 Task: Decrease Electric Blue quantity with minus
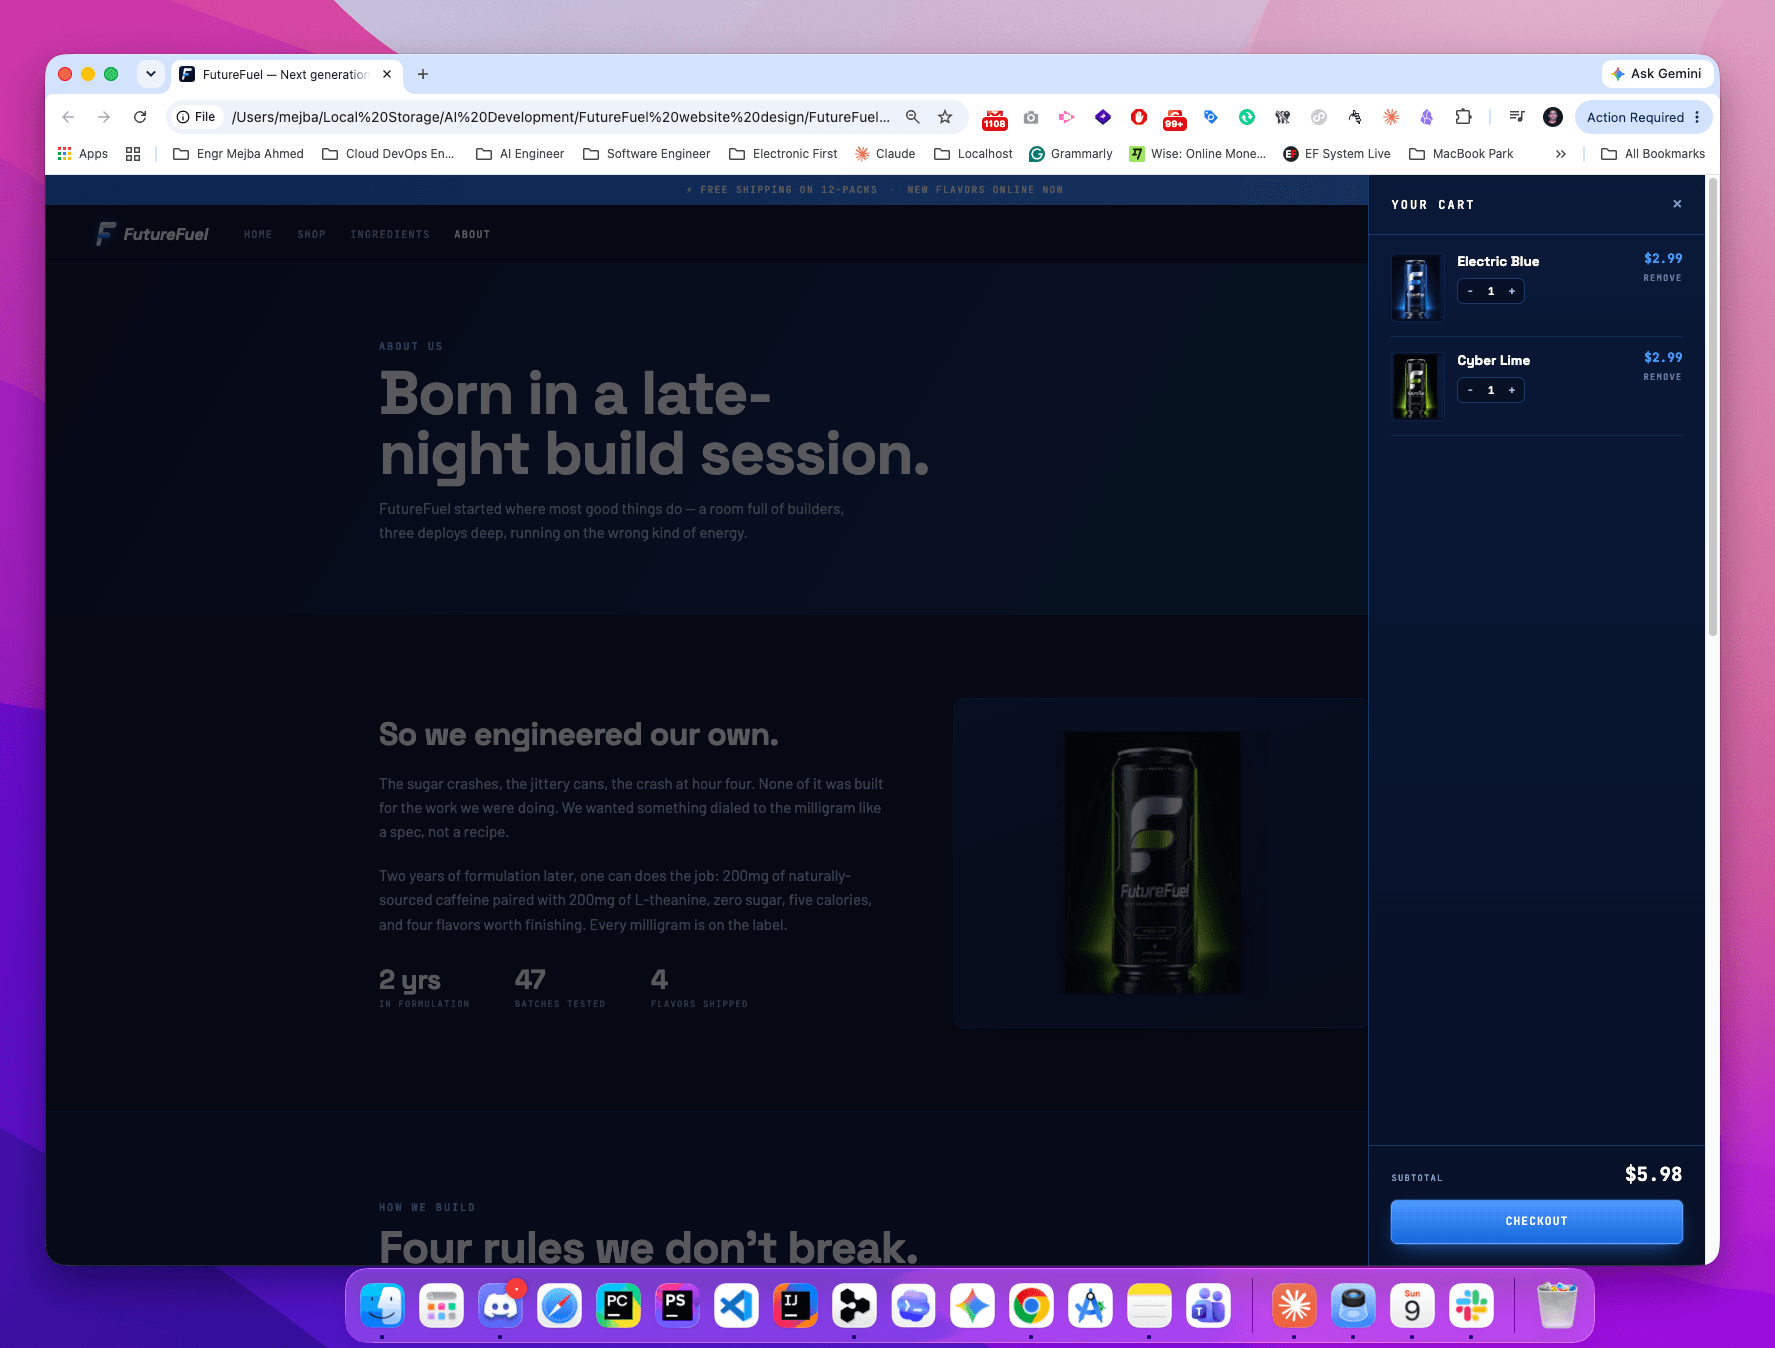tap(1470, 291)
